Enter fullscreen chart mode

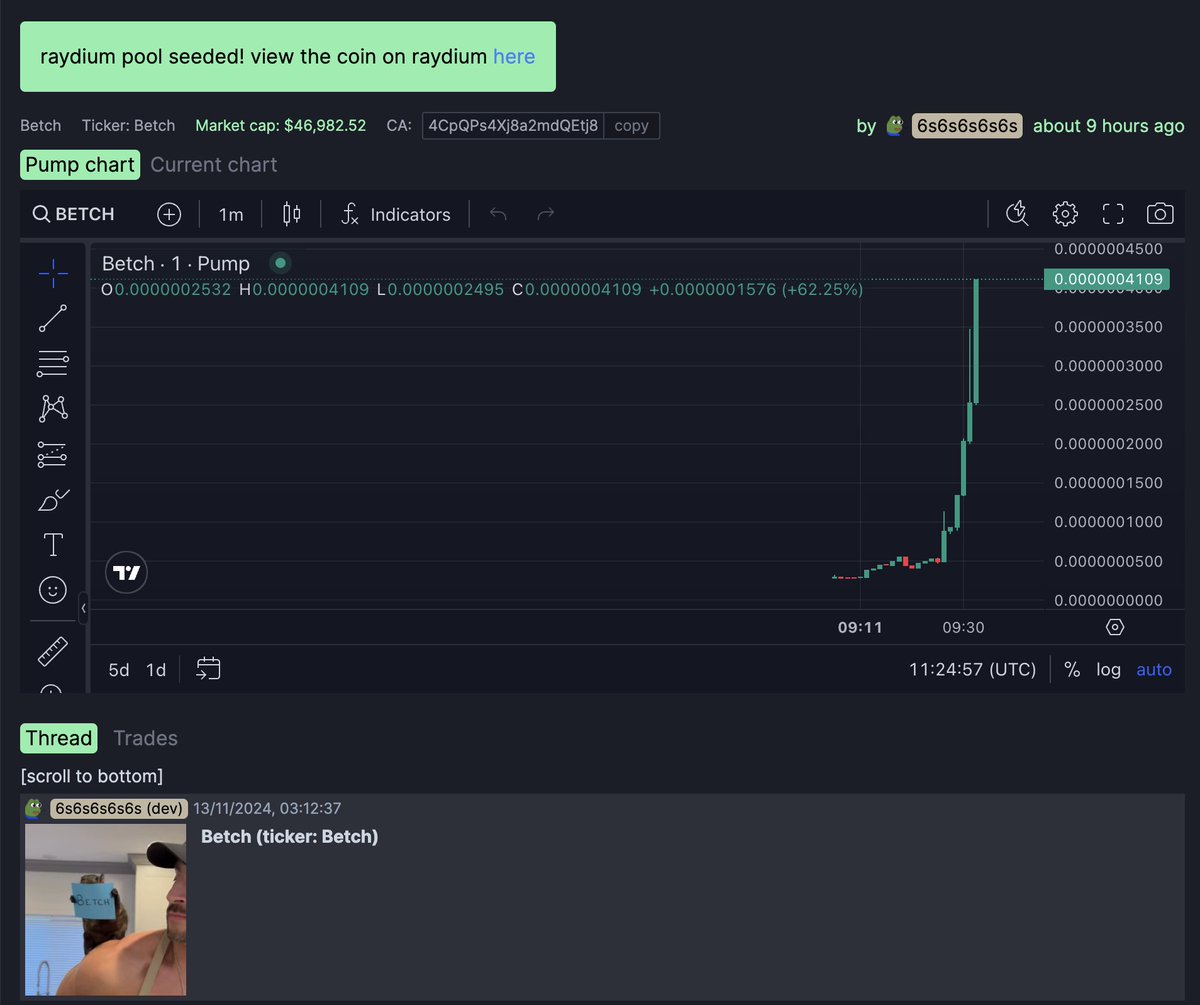(1113, 213)
